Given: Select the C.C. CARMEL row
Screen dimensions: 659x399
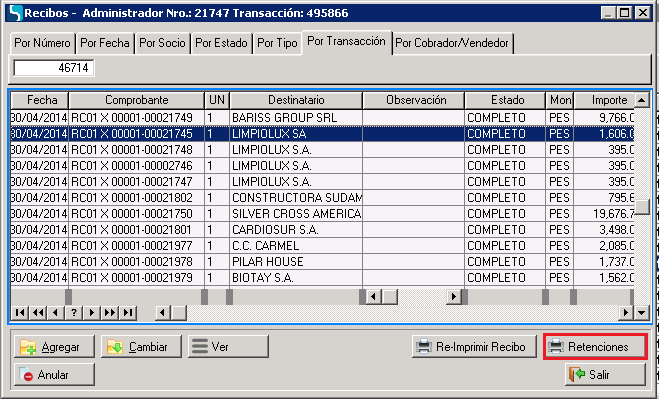Looking at the screenshot, I should point(322,246).
